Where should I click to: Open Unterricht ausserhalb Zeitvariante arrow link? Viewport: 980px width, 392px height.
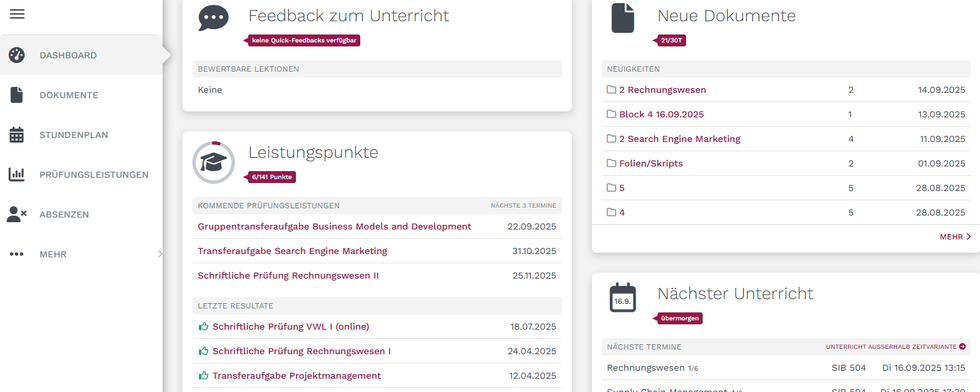pos(896,346)
